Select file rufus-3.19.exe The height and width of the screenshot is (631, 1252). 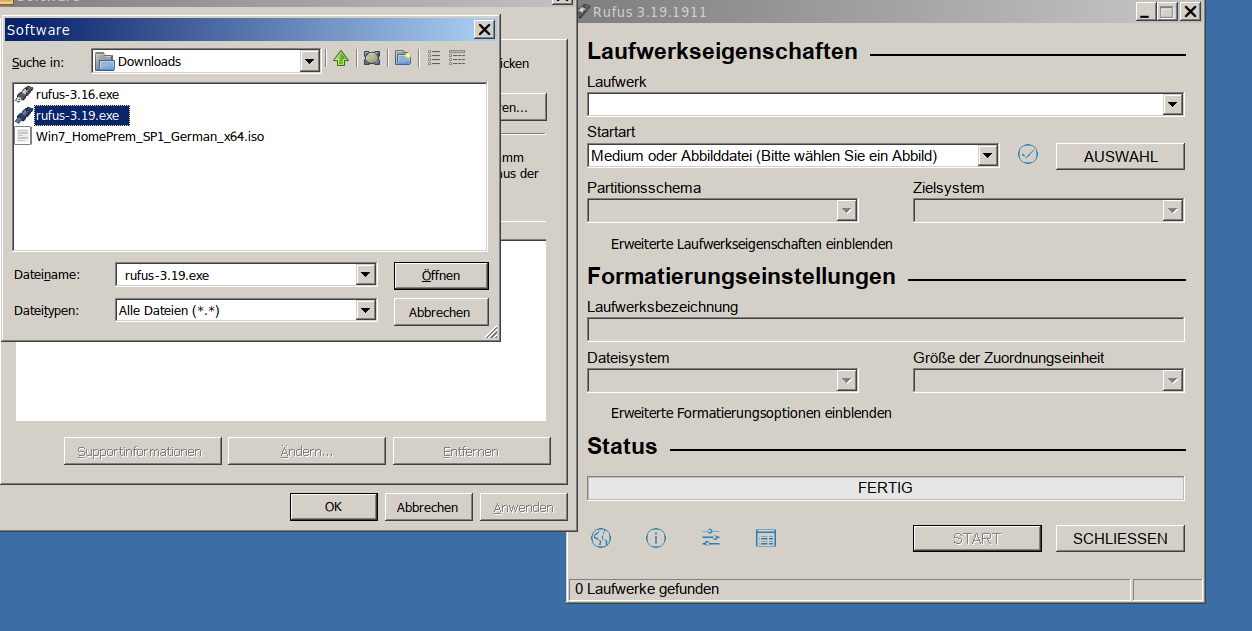tap(77, 116)
